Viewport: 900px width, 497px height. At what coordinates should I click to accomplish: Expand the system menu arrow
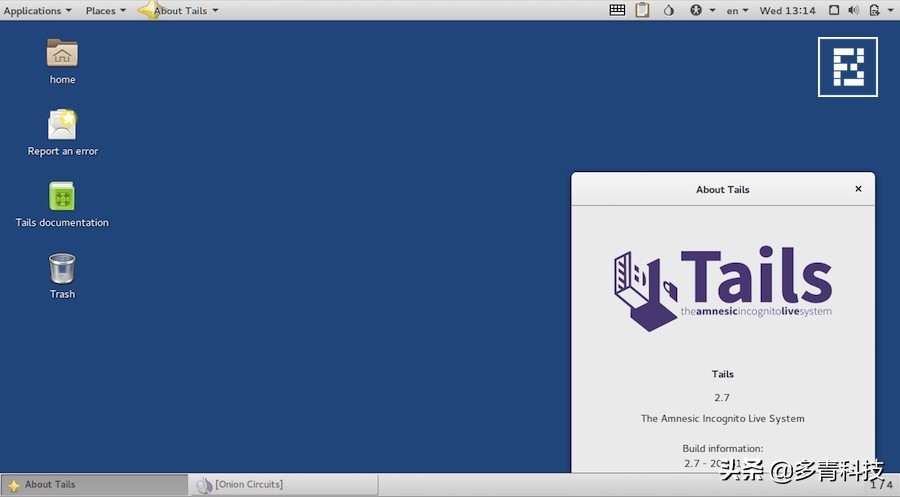point(890,10)
